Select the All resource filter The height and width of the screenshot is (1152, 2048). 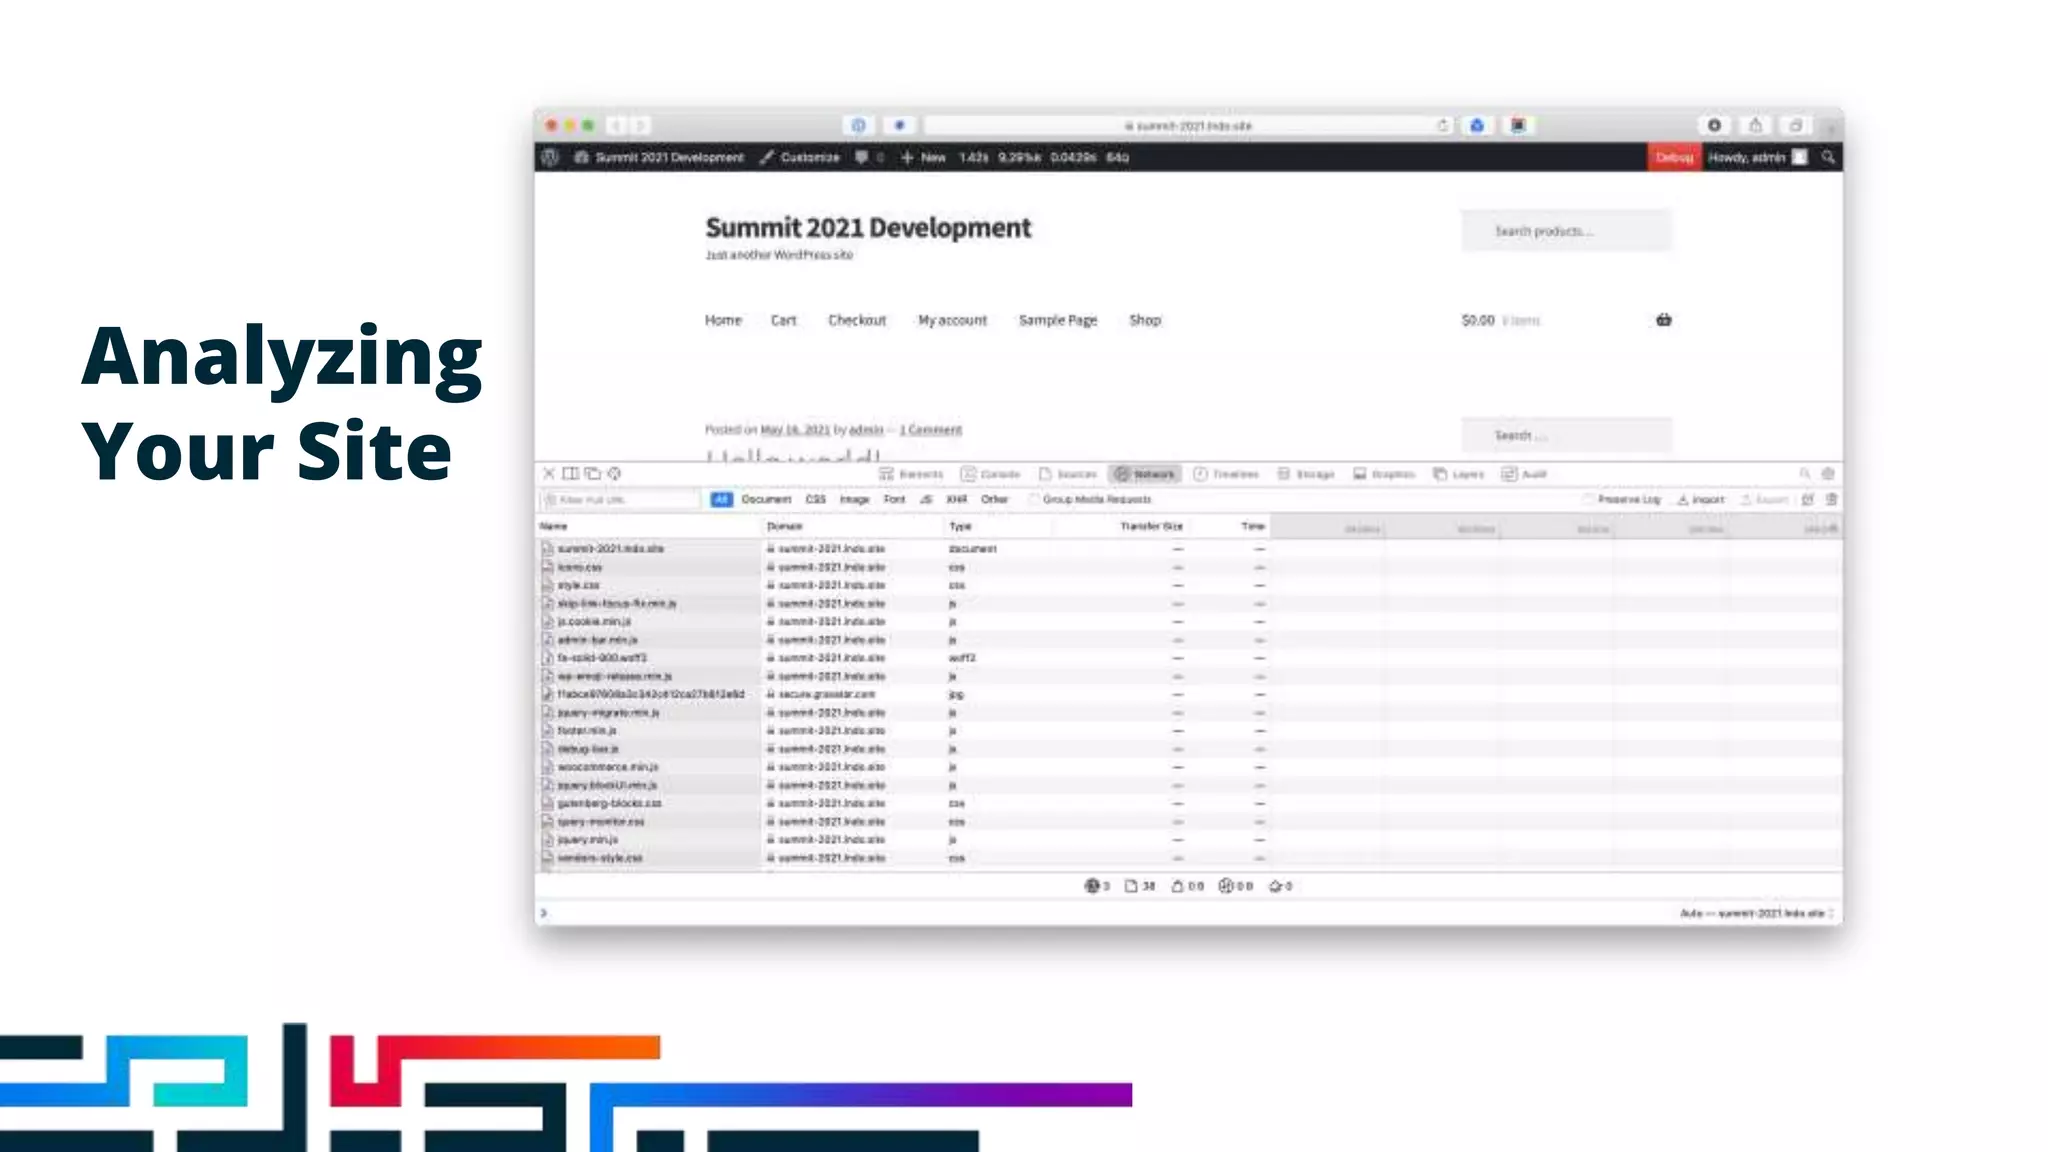[x=721, y=499]
